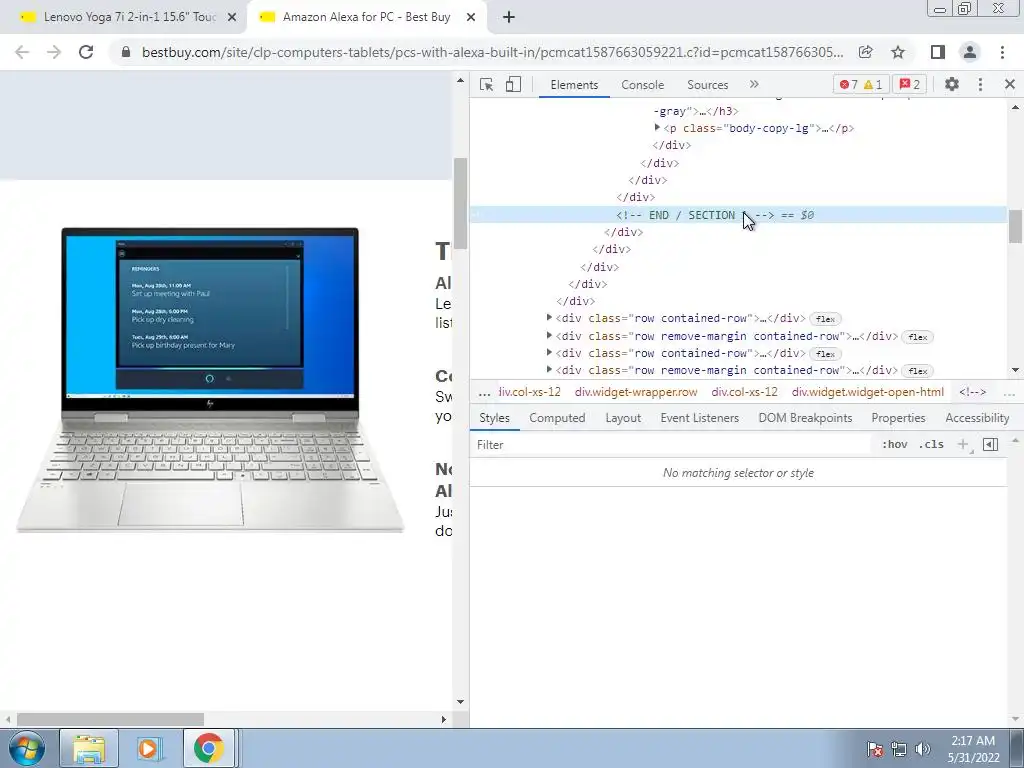Toggle the computed styles sidebar icon
Image resolution: width=1024 pixels, height=768 pixels.
click(x=990, y=445)
